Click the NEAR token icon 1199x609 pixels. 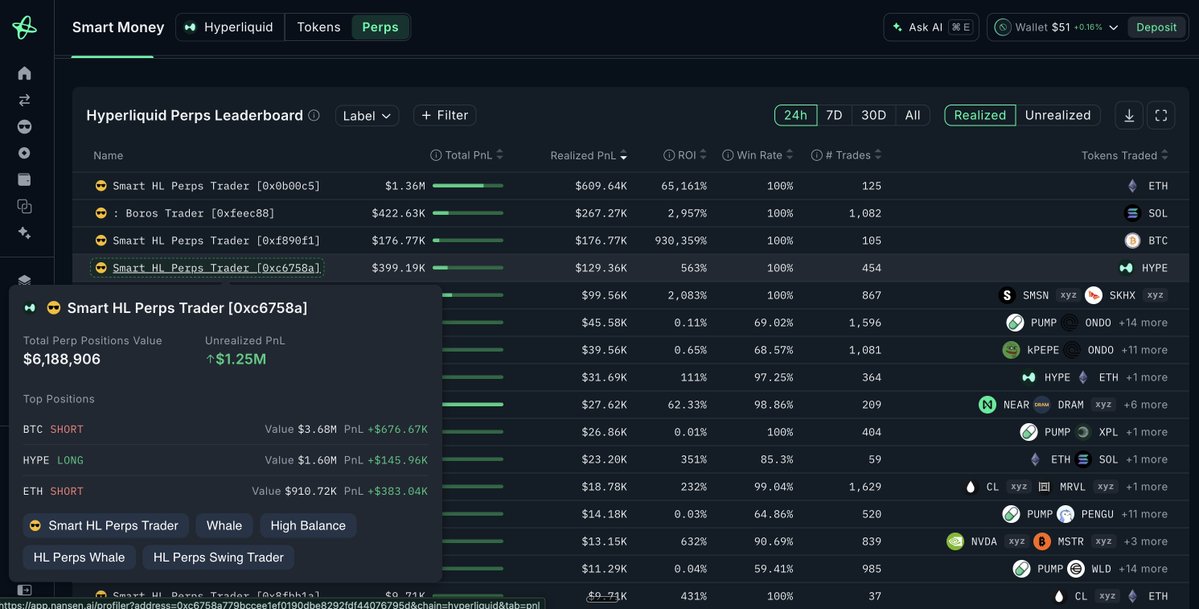click(x=987, y=405)
